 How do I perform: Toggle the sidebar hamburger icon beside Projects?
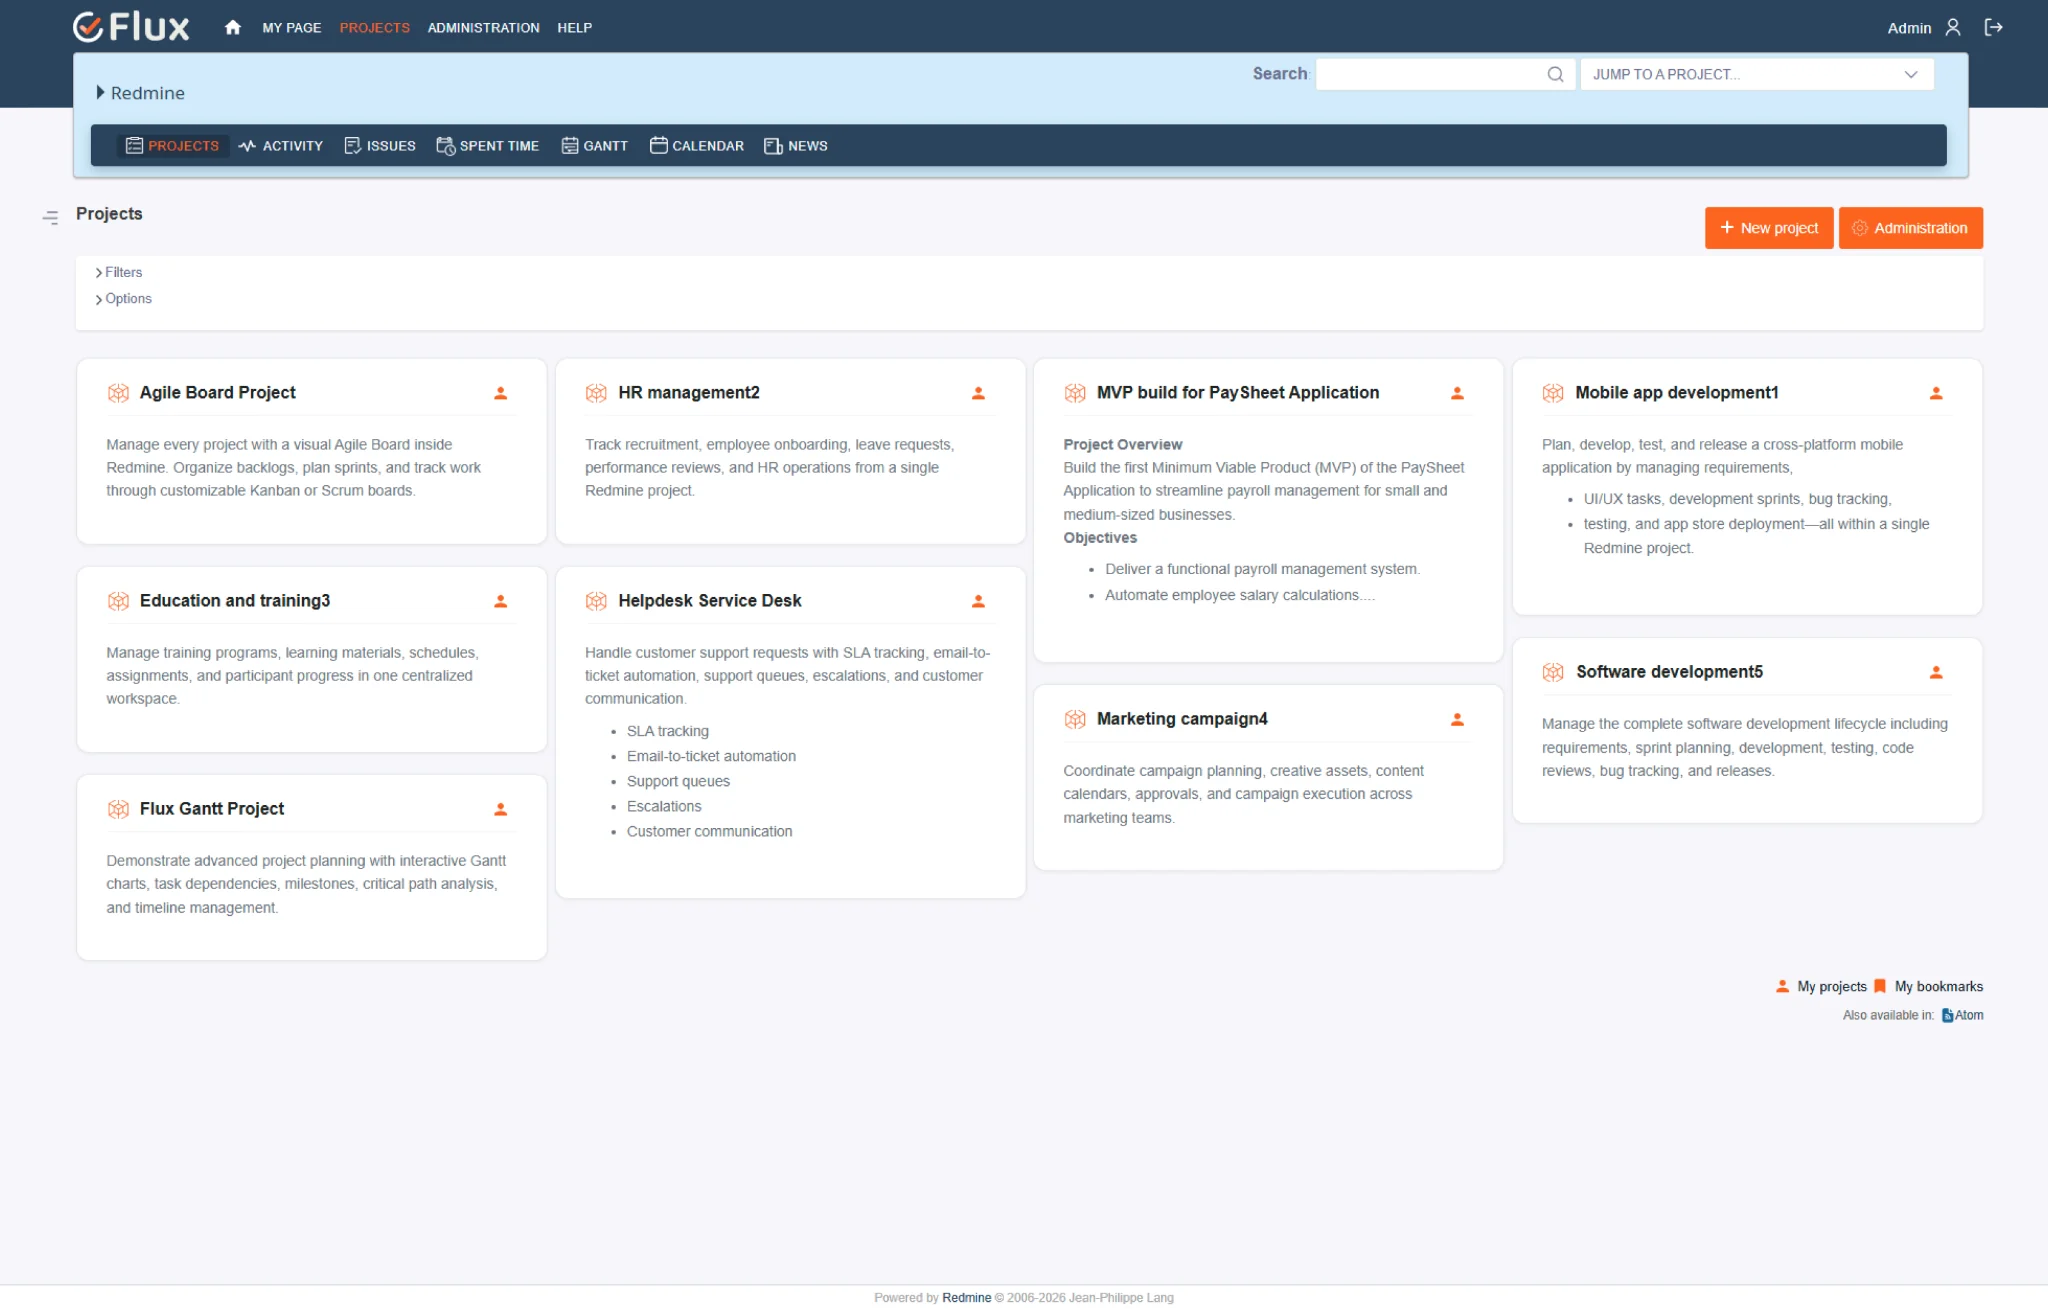pos(50,217)
